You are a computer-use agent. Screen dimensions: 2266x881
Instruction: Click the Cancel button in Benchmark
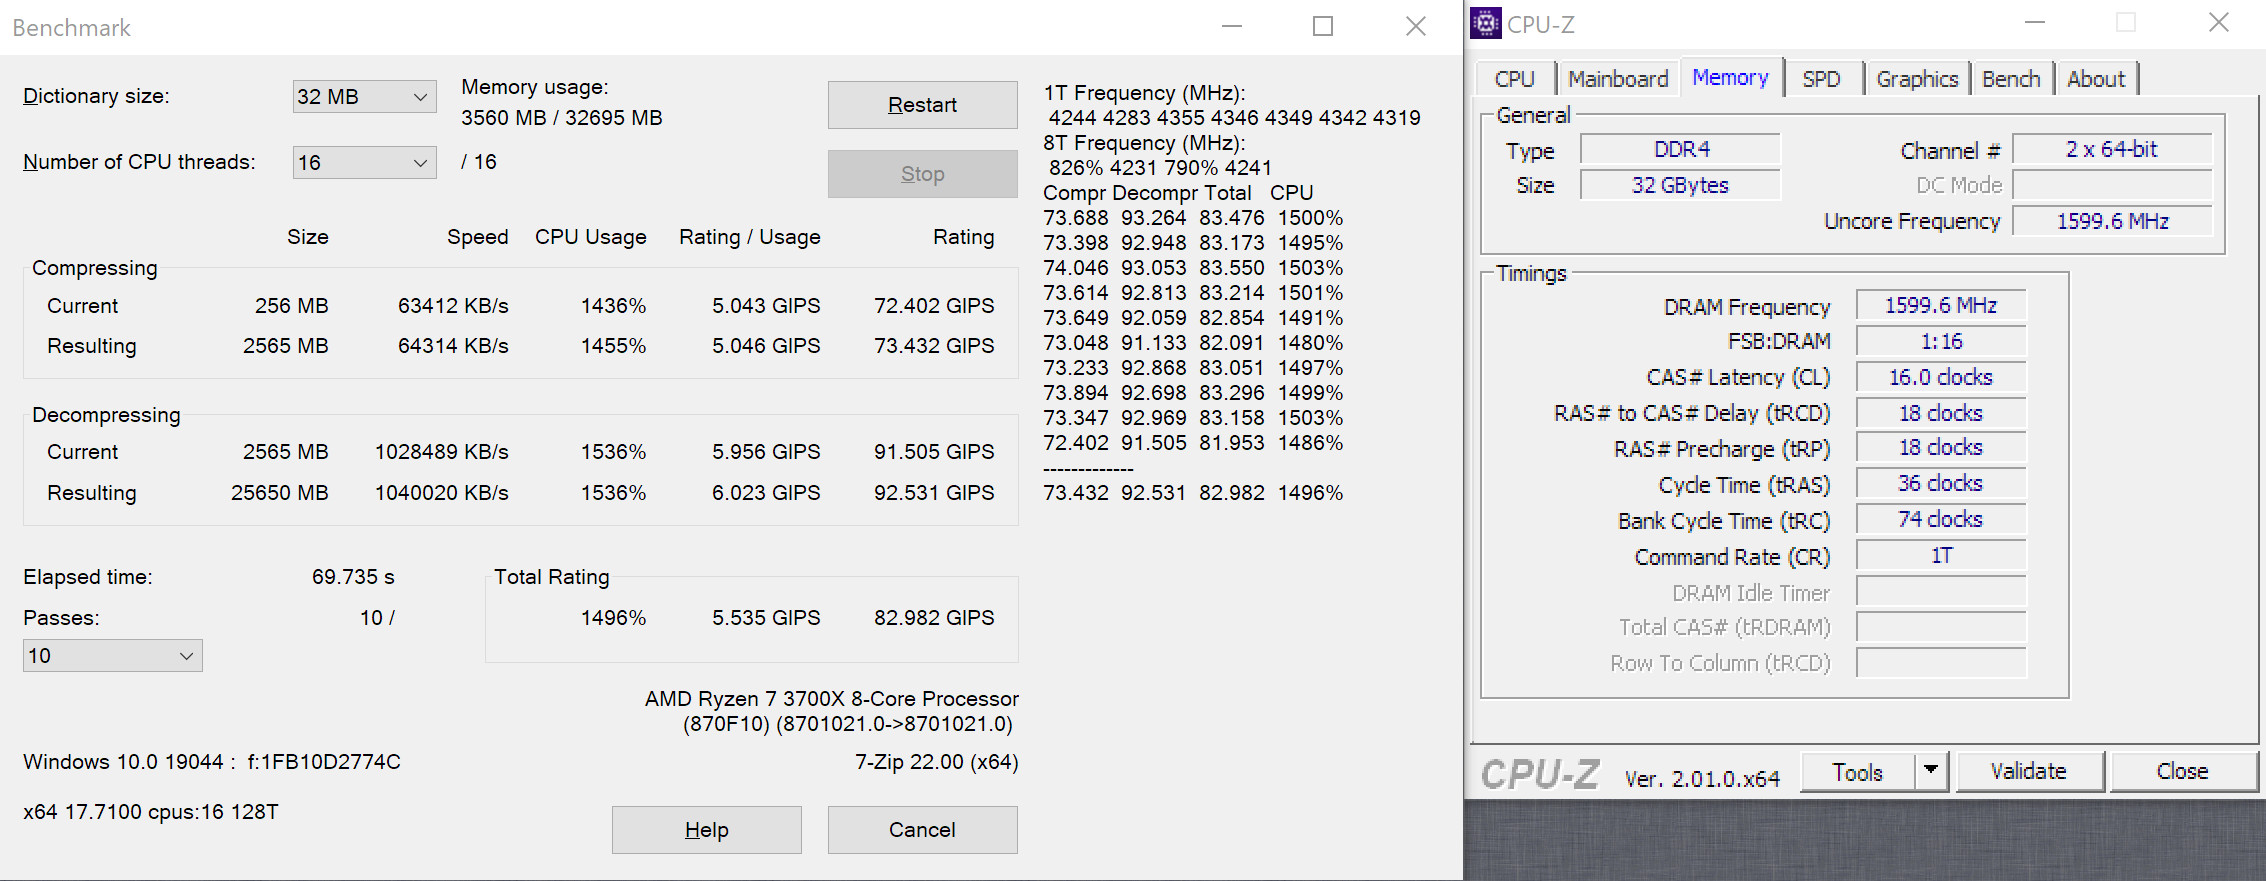coord(922,830)
